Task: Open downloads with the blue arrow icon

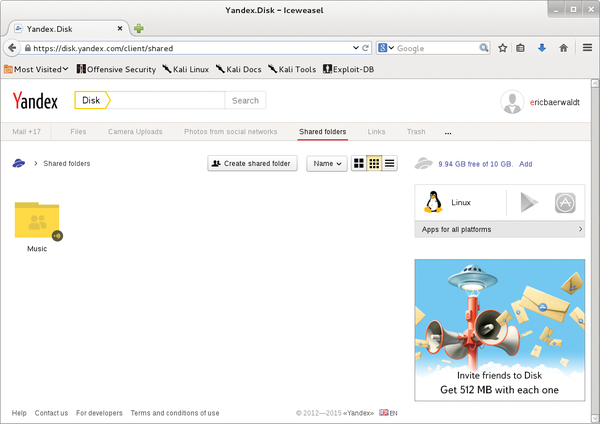Action: [x=541, y=48]
